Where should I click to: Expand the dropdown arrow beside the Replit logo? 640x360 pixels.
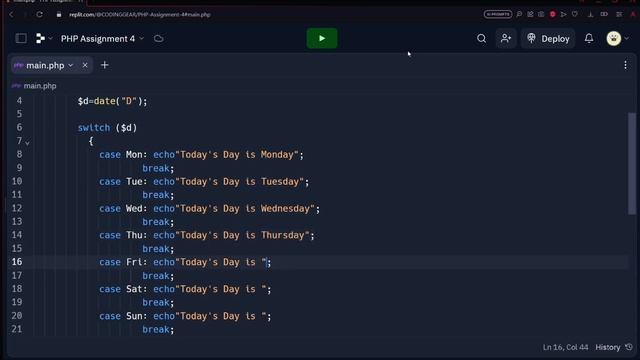(x=50, y=38)
